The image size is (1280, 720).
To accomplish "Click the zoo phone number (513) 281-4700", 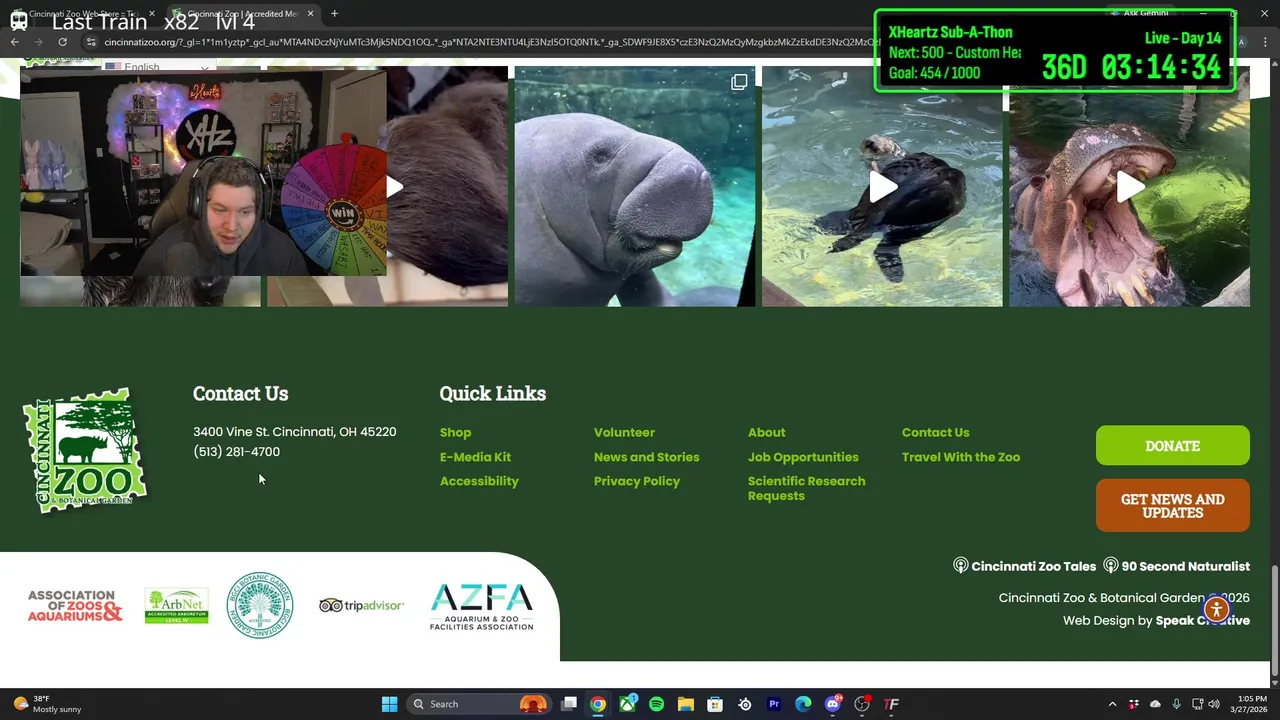I will pos(236,451).
